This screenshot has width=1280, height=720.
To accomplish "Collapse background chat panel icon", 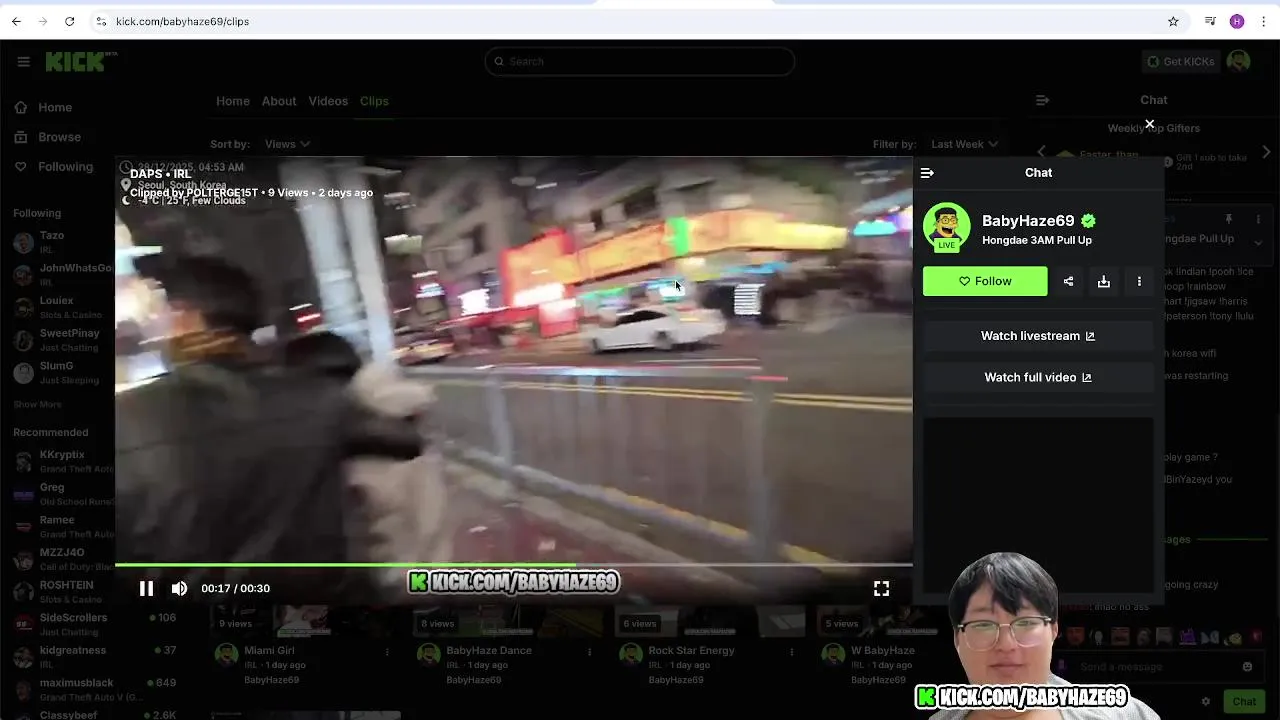I will click(x=1042, y=100).
